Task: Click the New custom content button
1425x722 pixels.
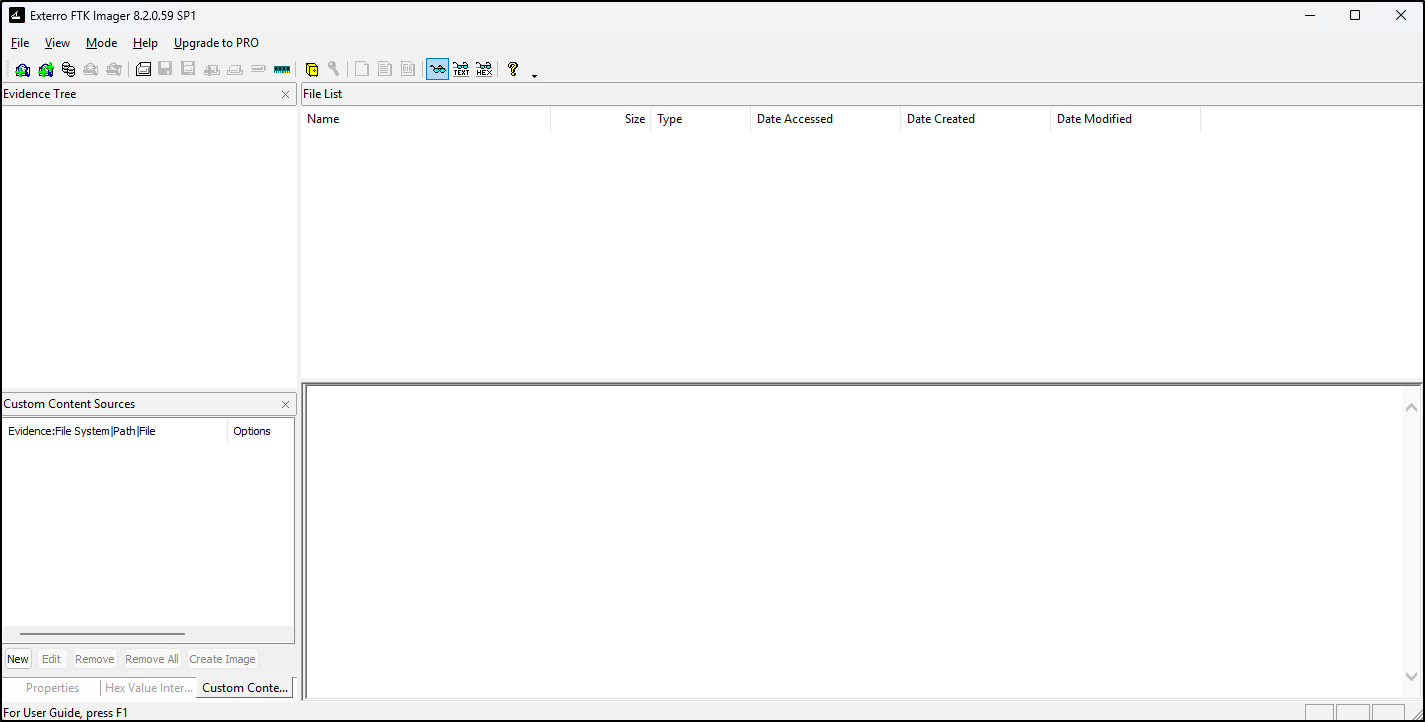Action: [18, 659]
